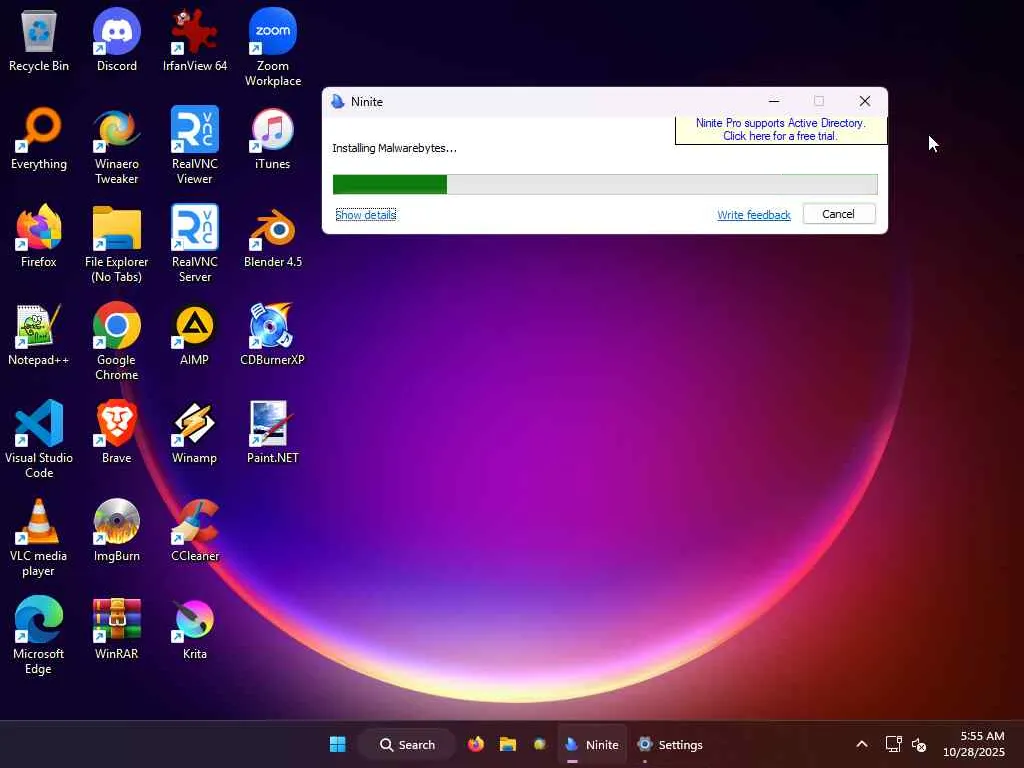Click the taskbar Search box

408,744
